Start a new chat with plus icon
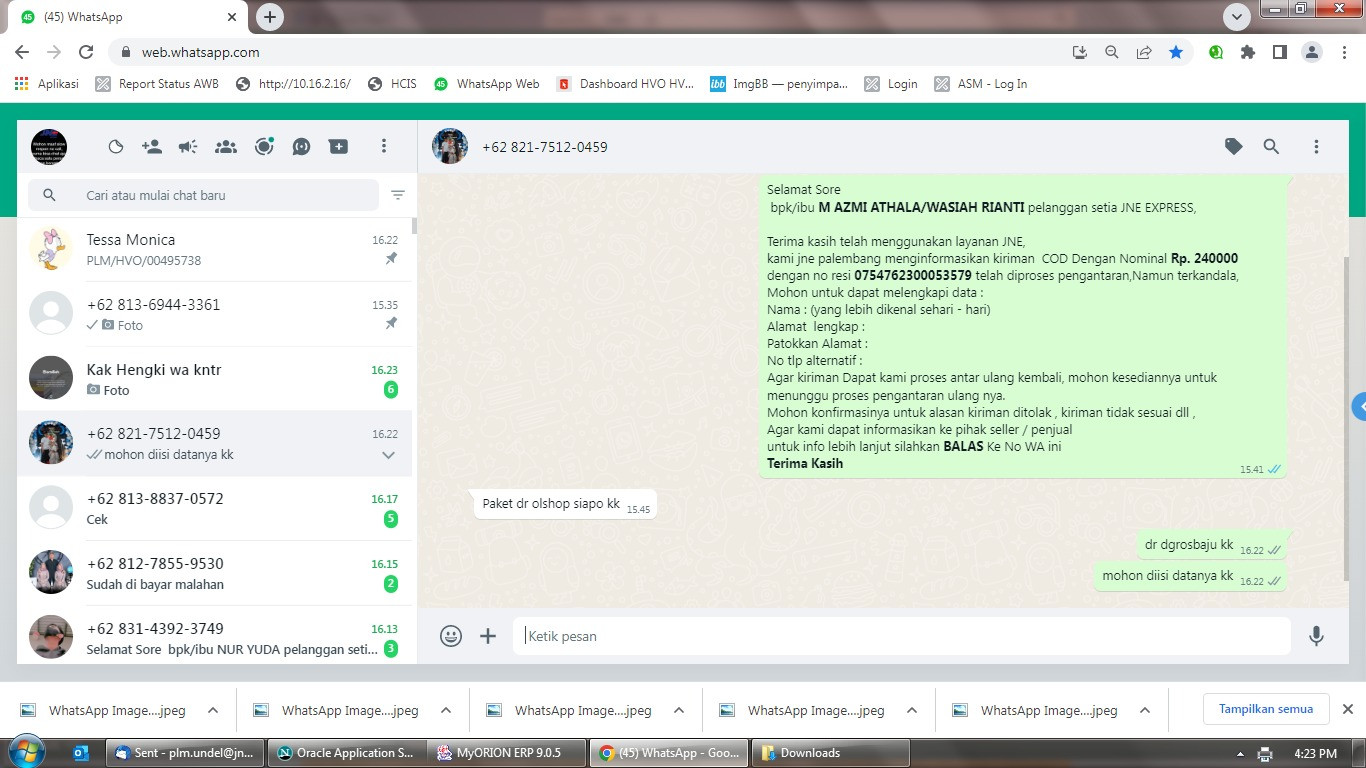Screen dimensions: 1366x768 (x=339, y=147)
